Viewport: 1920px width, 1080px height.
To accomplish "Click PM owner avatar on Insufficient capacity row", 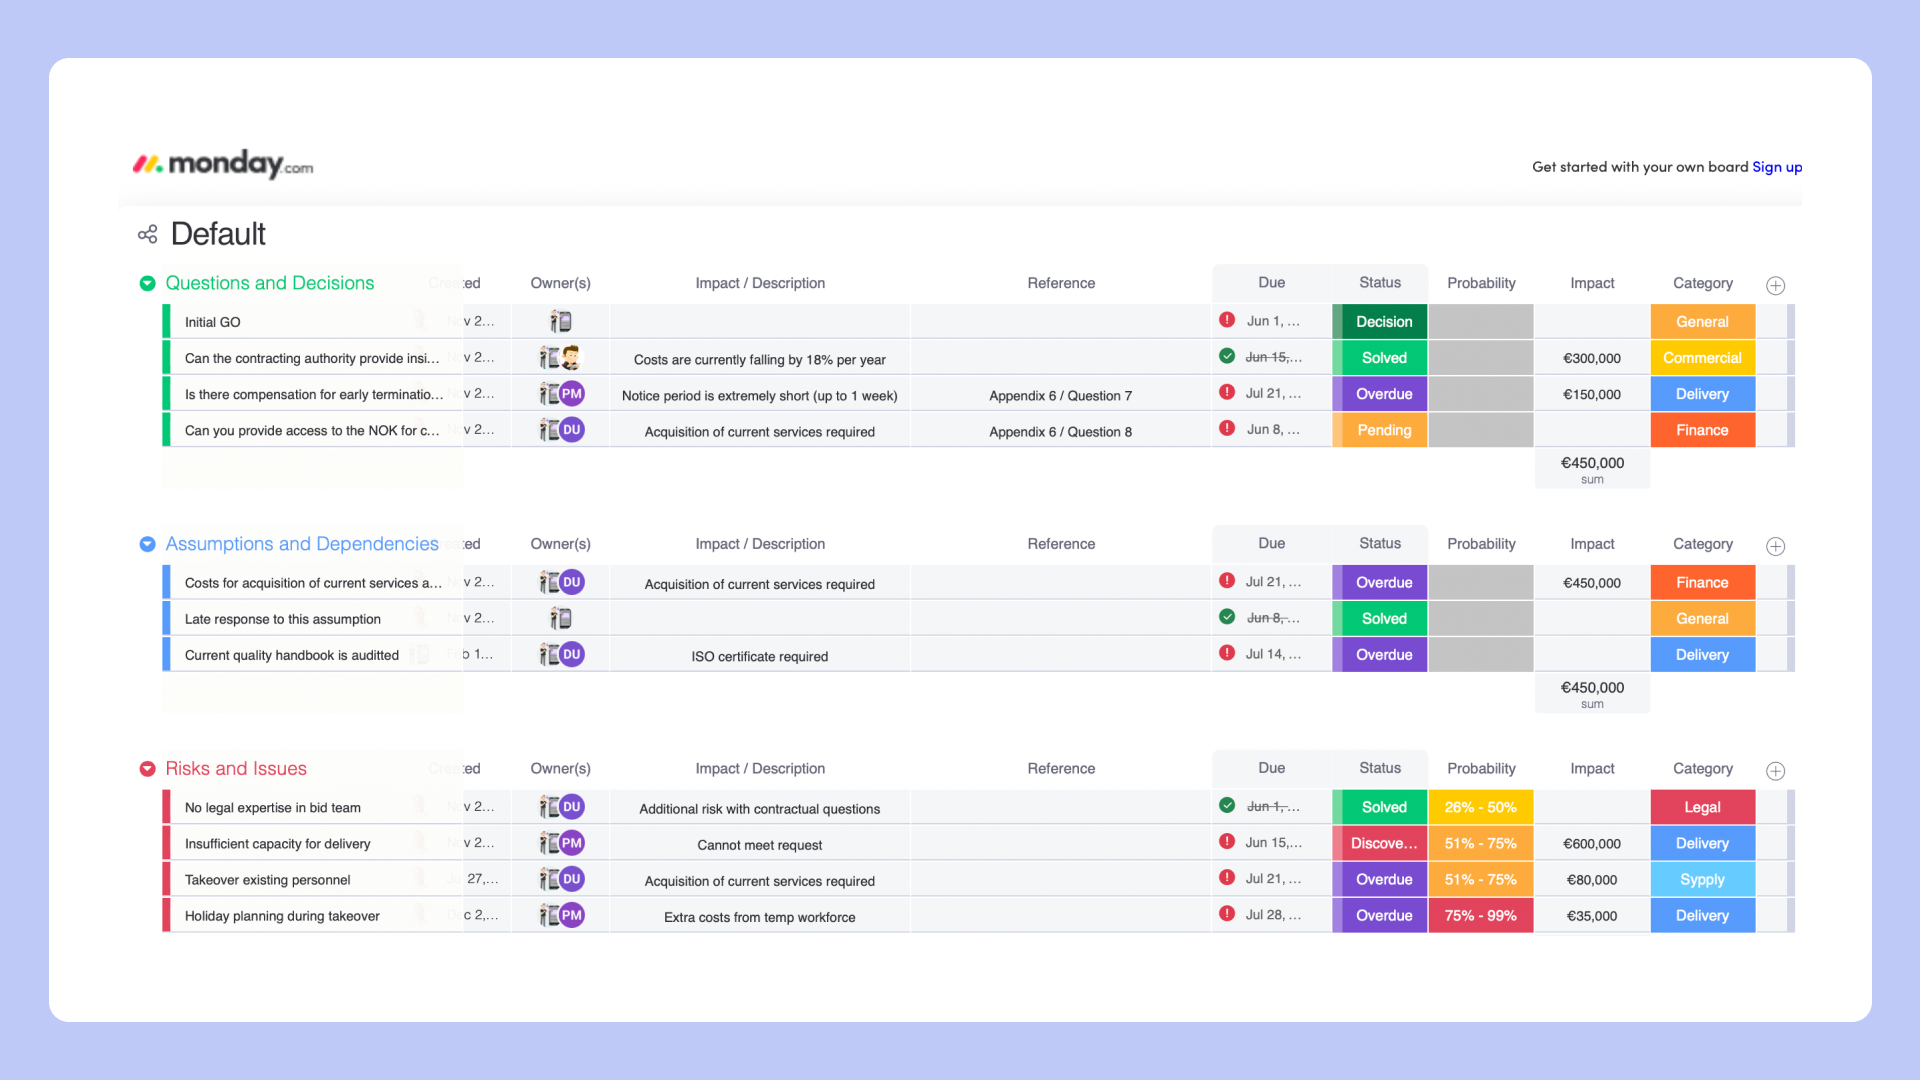I will (571, 843).
